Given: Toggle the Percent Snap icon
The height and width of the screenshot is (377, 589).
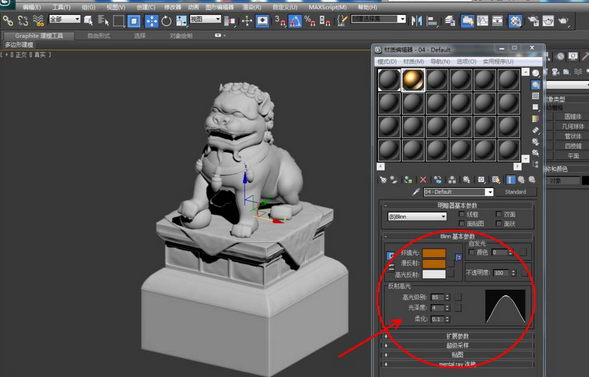Looking at the screenshot, I should 310,21.
